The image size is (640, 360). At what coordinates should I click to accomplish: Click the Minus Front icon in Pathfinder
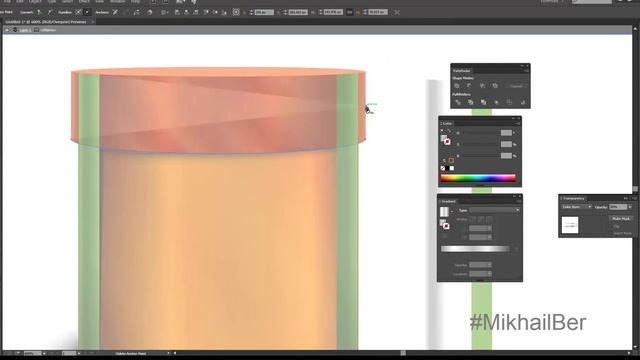pyautogui.click(x=469, y=86)
